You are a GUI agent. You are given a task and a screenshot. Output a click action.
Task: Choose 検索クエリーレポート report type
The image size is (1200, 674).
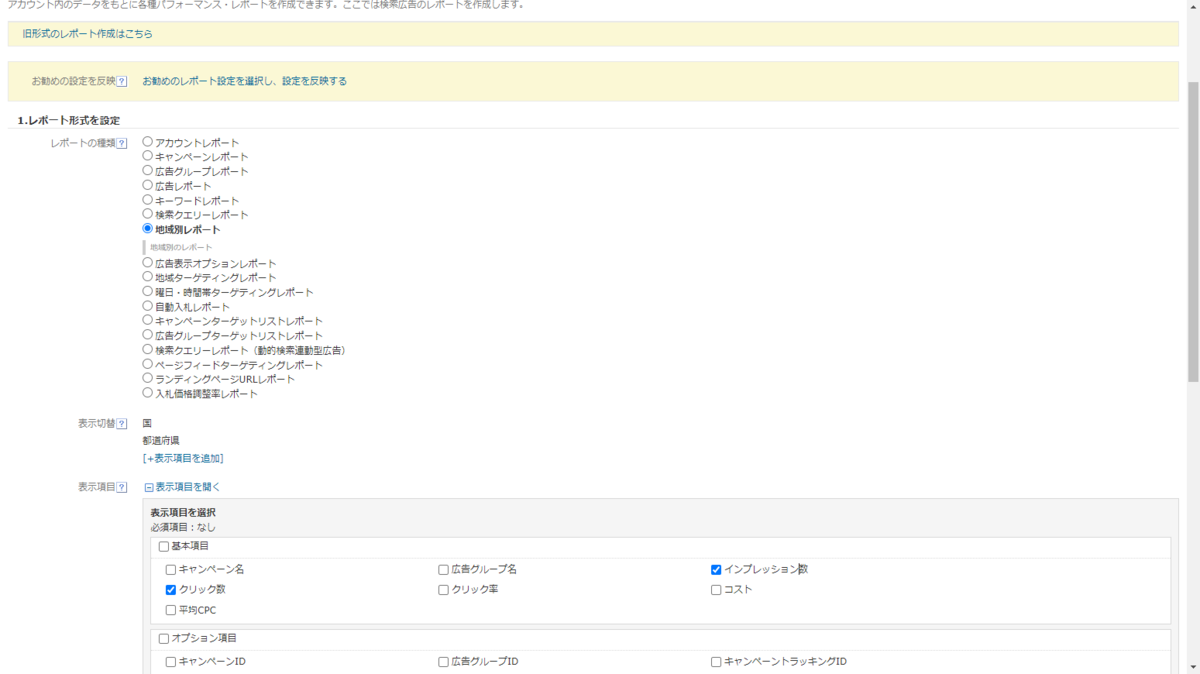click(148, 214)
